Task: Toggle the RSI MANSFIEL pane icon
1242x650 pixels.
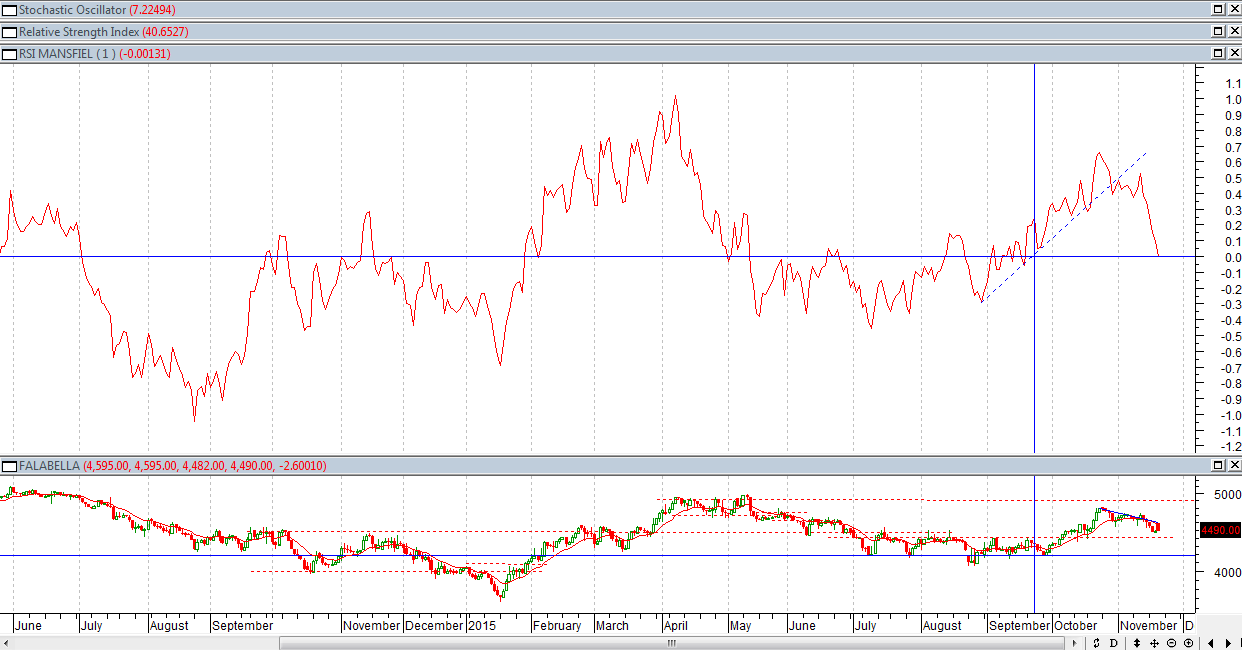Action: click(9, 54)
